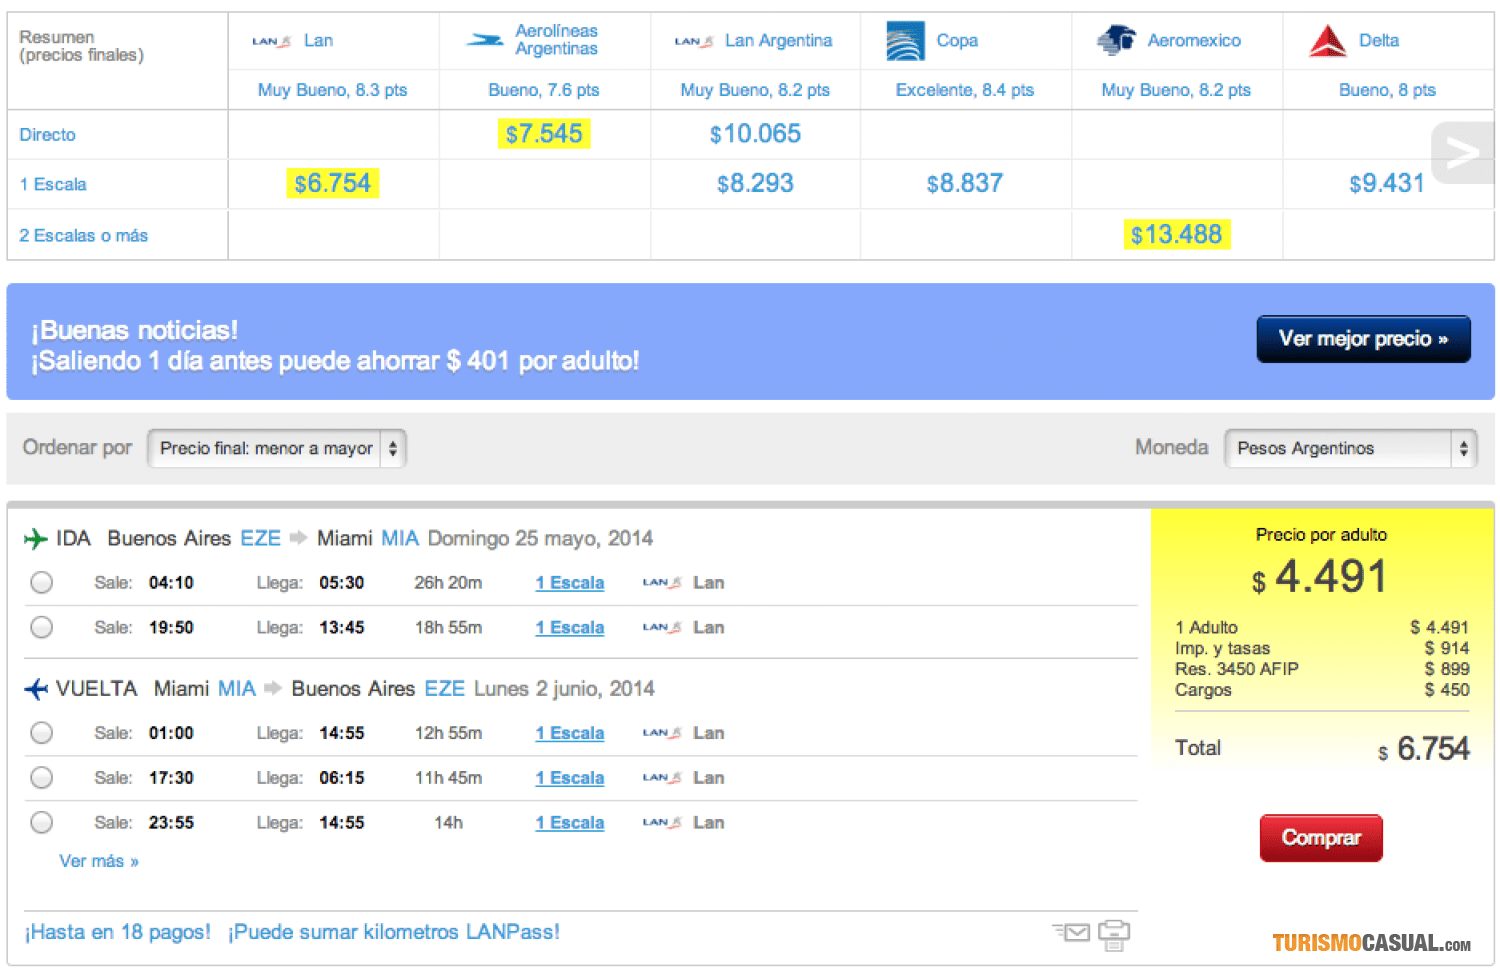The height and width of the screenshot is (971, 1500).
Task: Click Lan rating Muy Bueno, 8.3 pts
Action: point(333,90)
